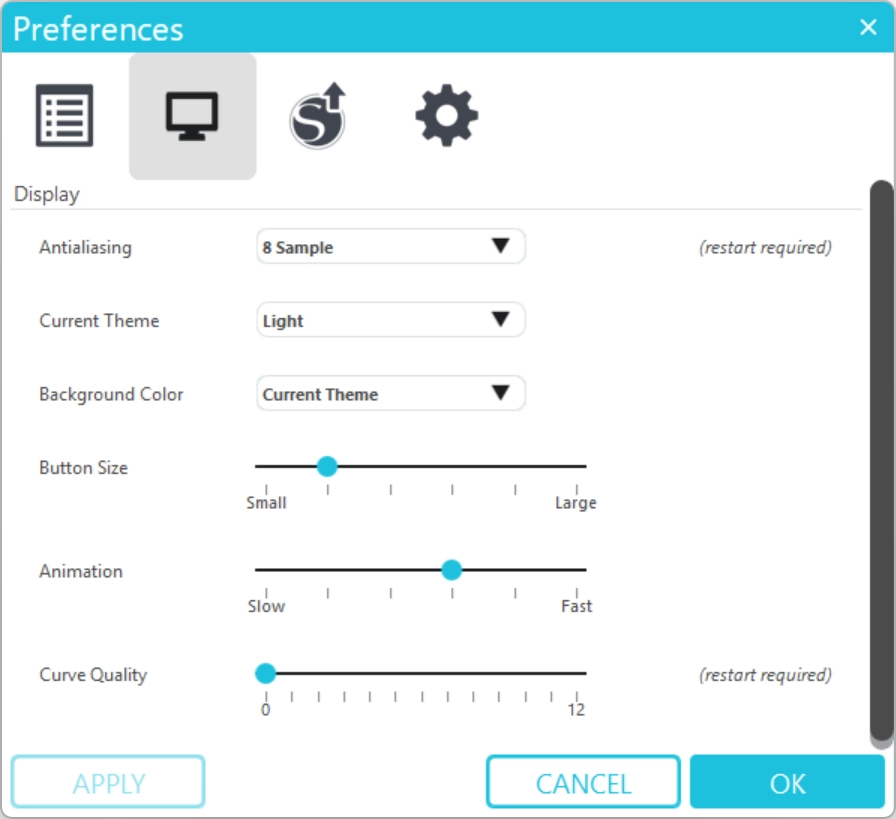
Task: Click the Animation slider handle
Action: click(451, 570)
